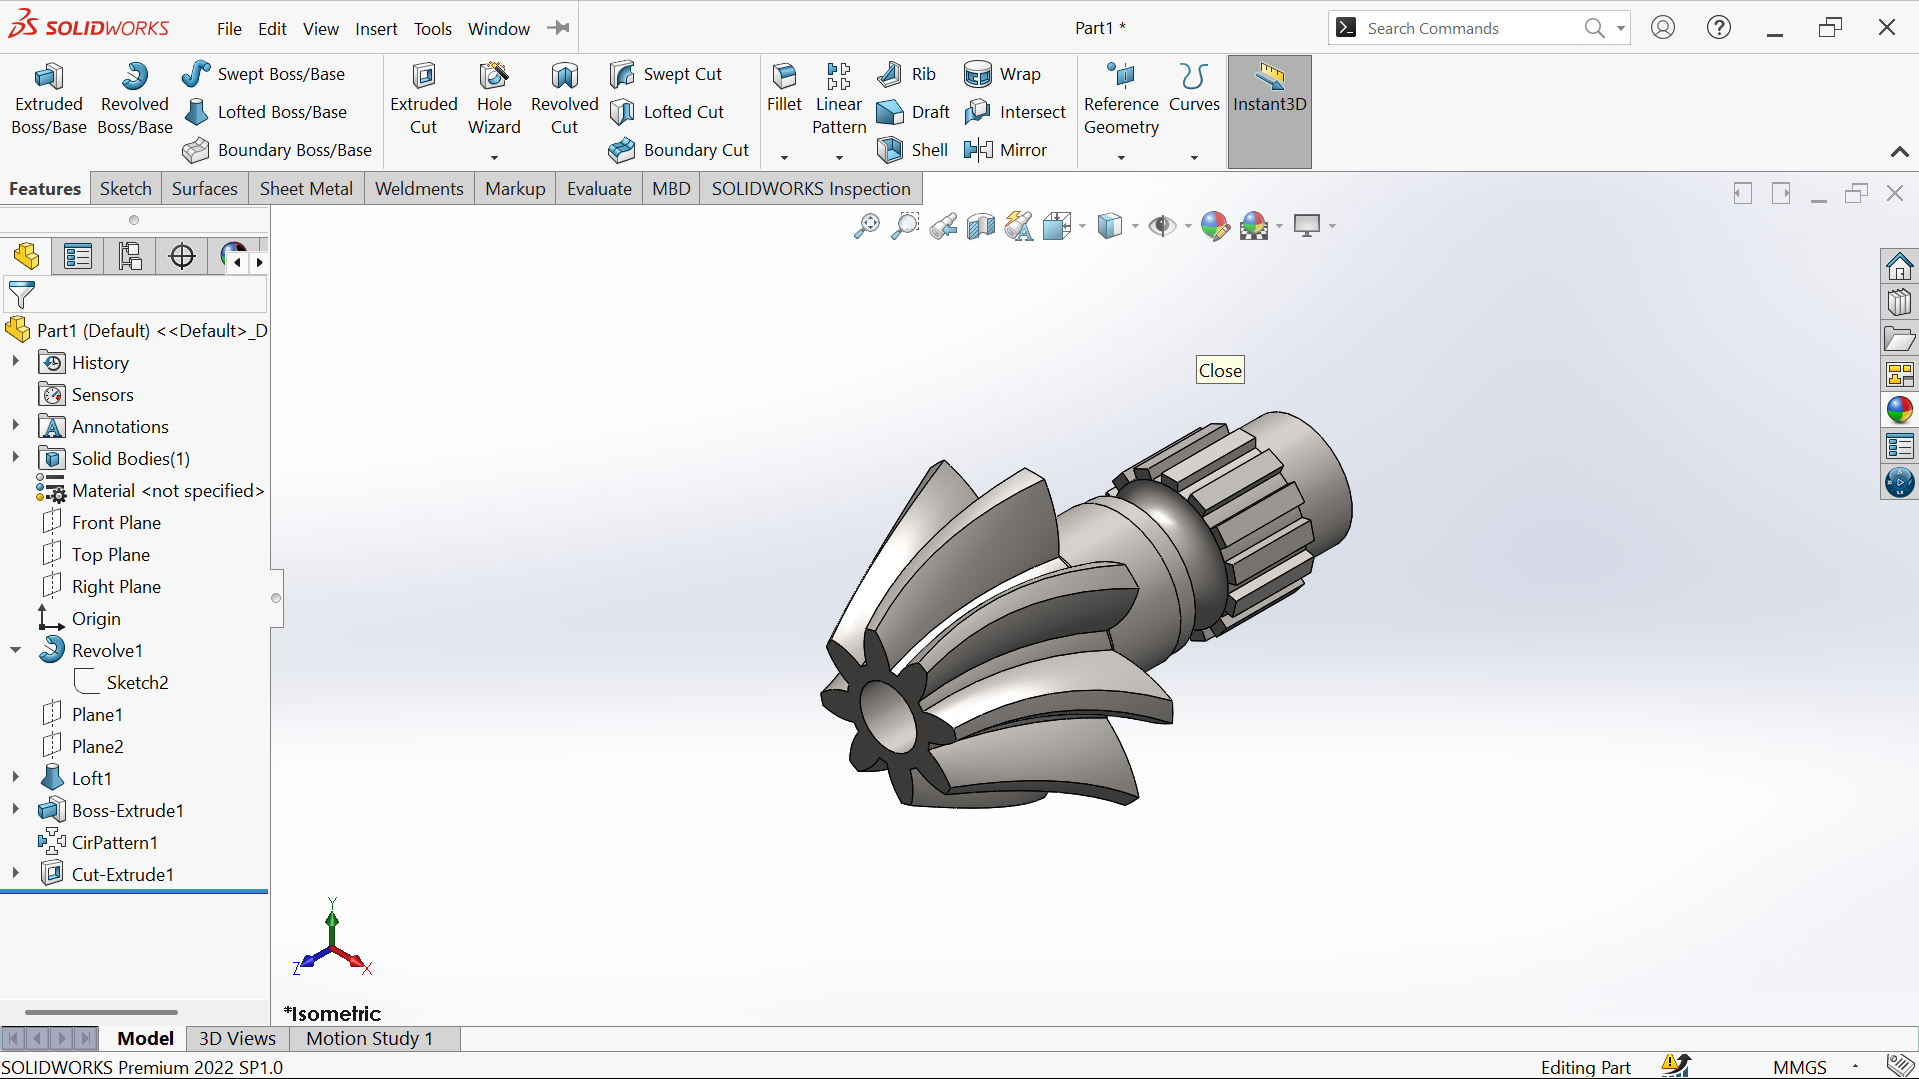Expand the Loft1 feature node
The image size is (1919, 1079).
click(x=15, y=777)
